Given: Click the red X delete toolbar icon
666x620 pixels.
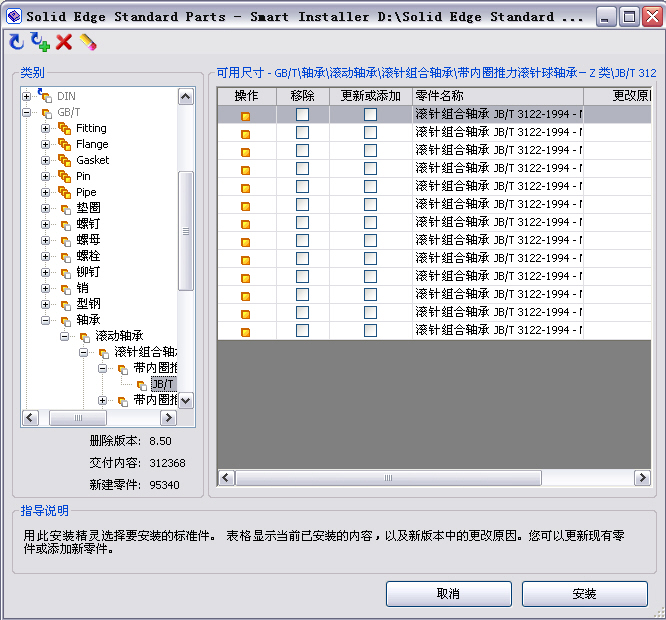Looking at the screenshot, I should [64, 42].
